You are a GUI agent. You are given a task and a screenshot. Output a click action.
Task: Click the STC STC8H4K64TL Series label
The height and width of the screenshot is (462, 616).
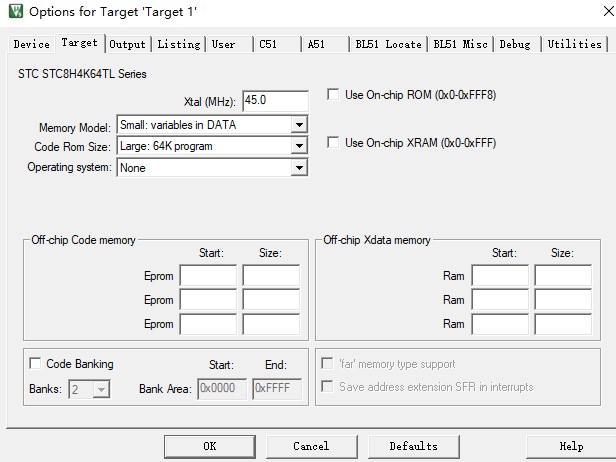point(82,74)
